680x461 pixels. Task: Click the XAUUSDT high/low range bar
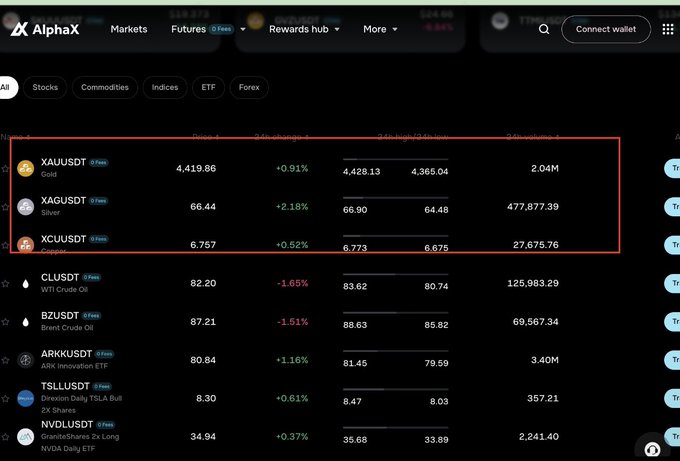coord(396,160)
